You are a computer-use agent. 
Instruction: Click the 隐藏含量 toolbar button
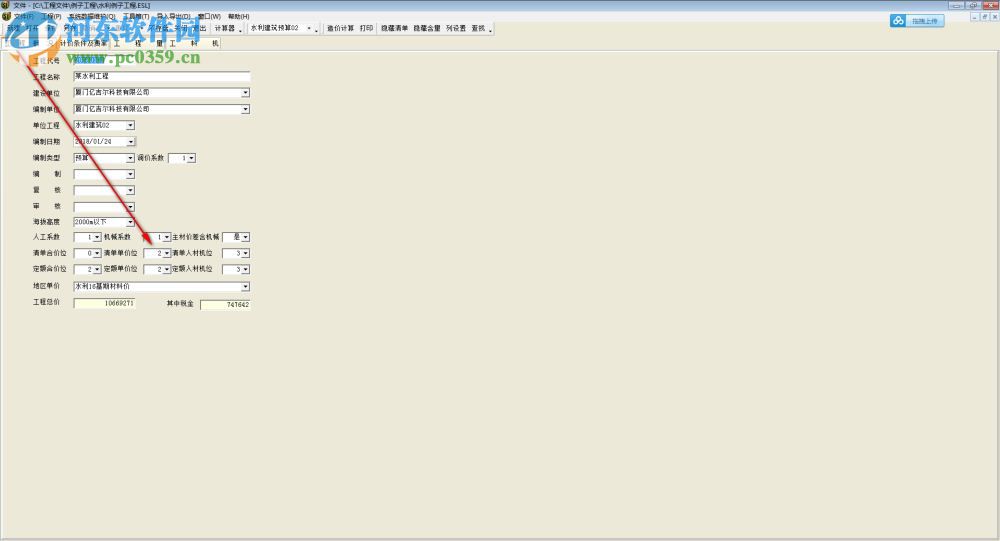427,29
